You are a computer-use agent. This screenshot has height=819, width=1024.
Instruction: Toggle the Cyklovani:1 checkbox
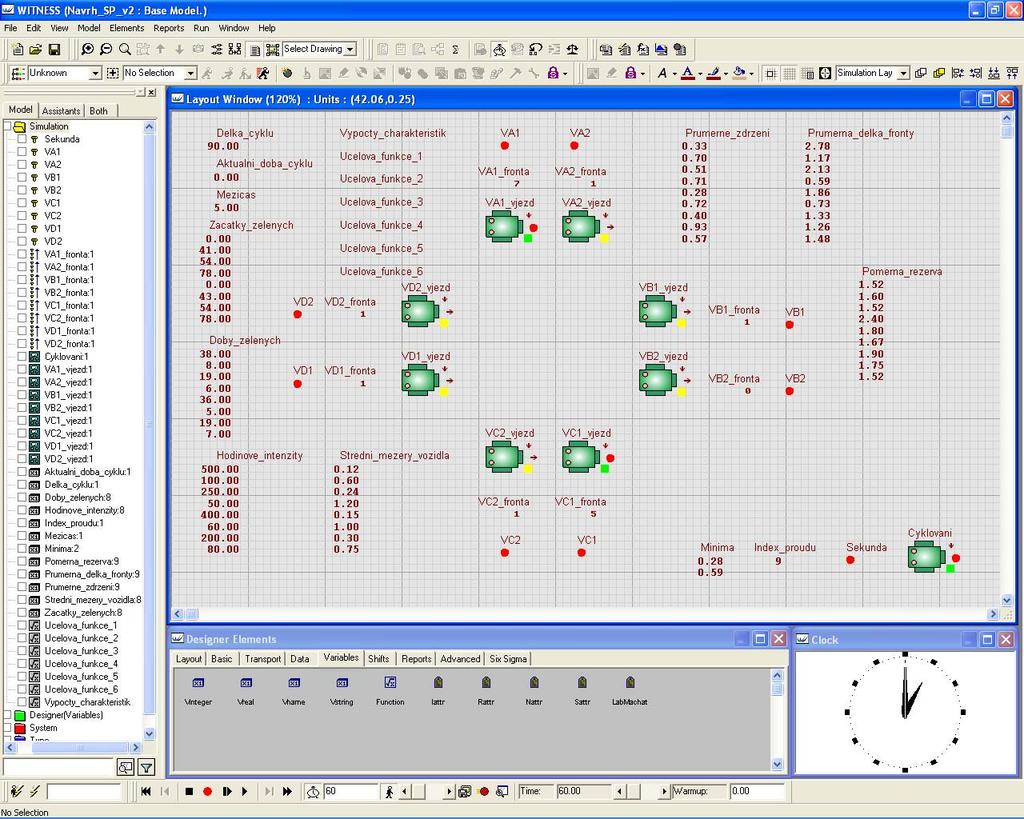[x=22, y=357]
